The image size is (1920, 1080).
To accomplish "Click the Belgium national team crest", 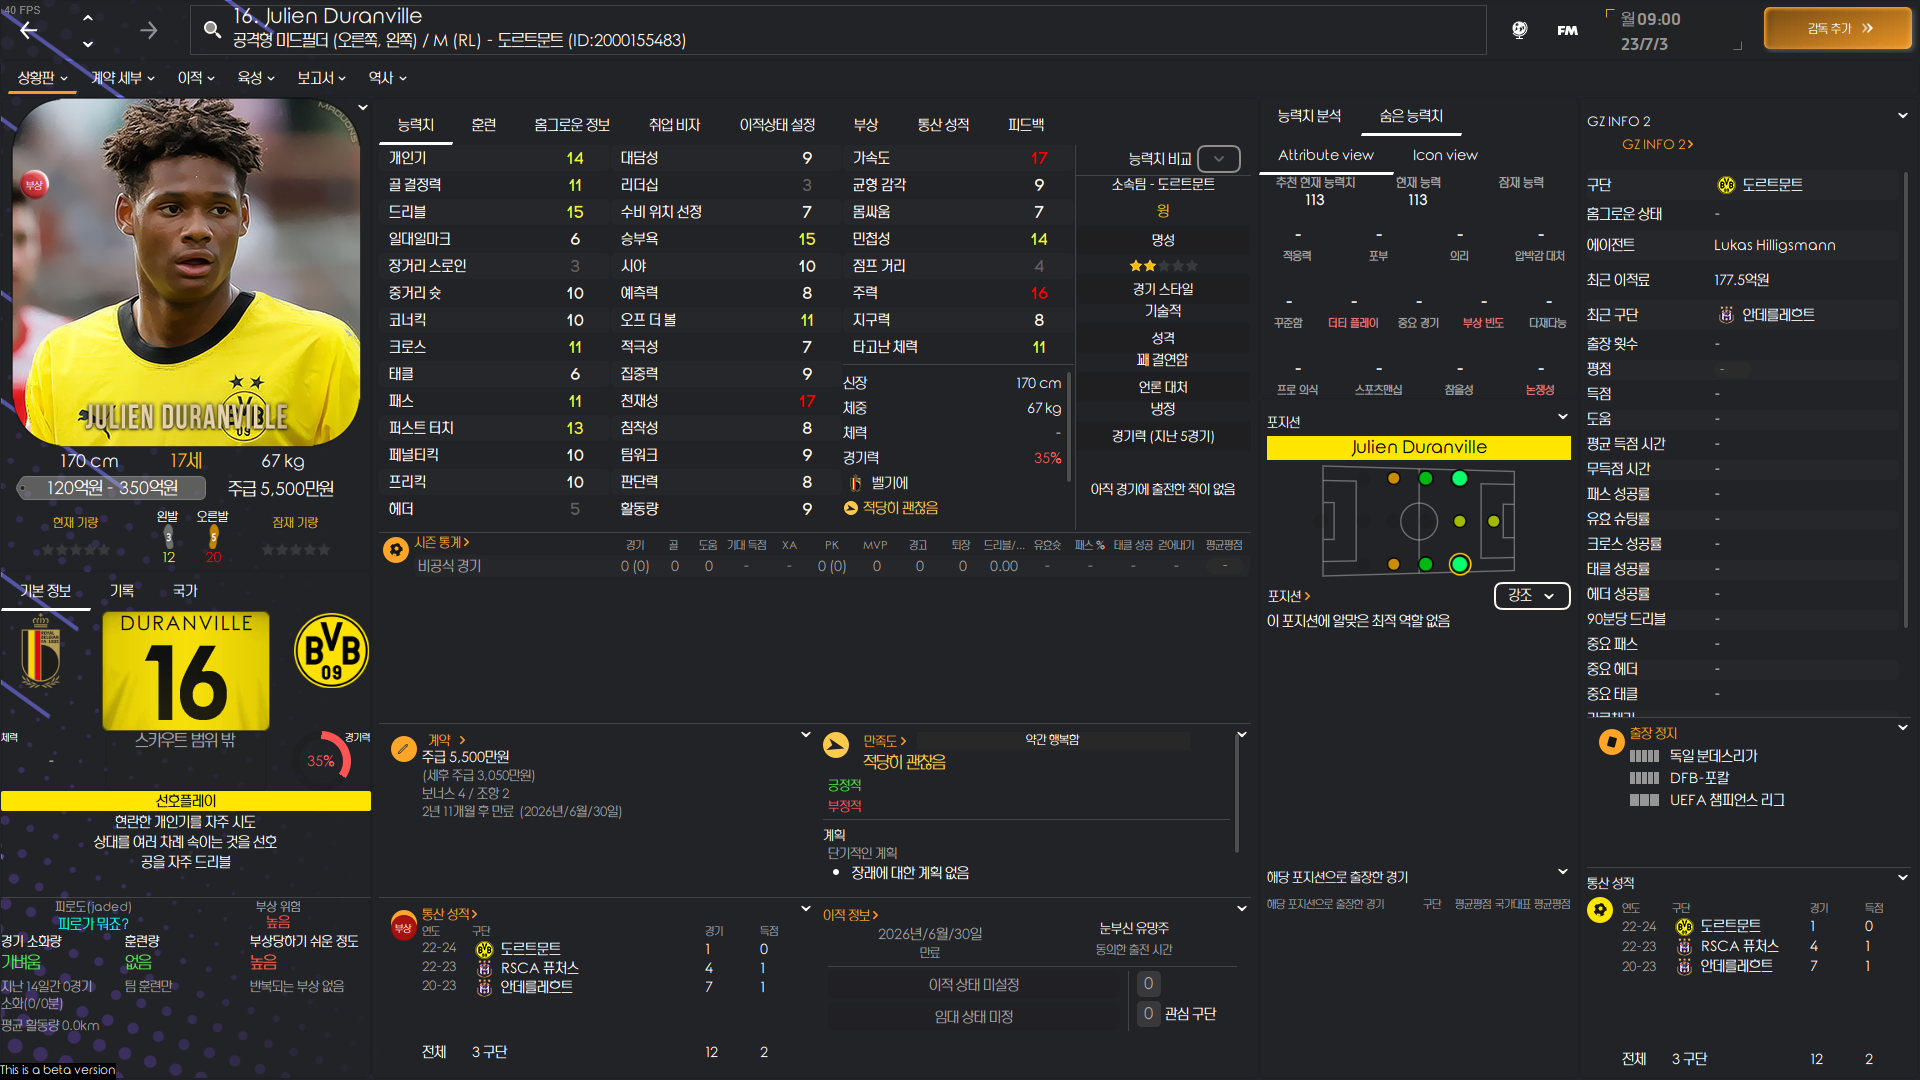I will click(x=41, y=652).
